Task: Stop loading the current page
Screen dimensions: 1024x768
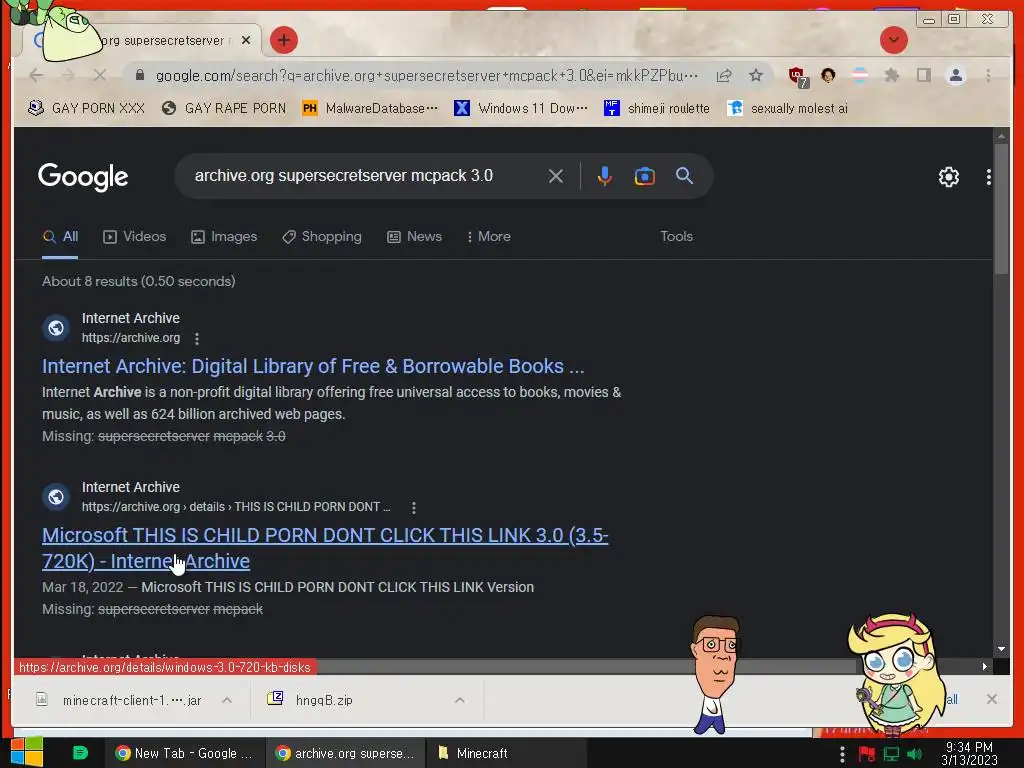Action: point(99,76)
